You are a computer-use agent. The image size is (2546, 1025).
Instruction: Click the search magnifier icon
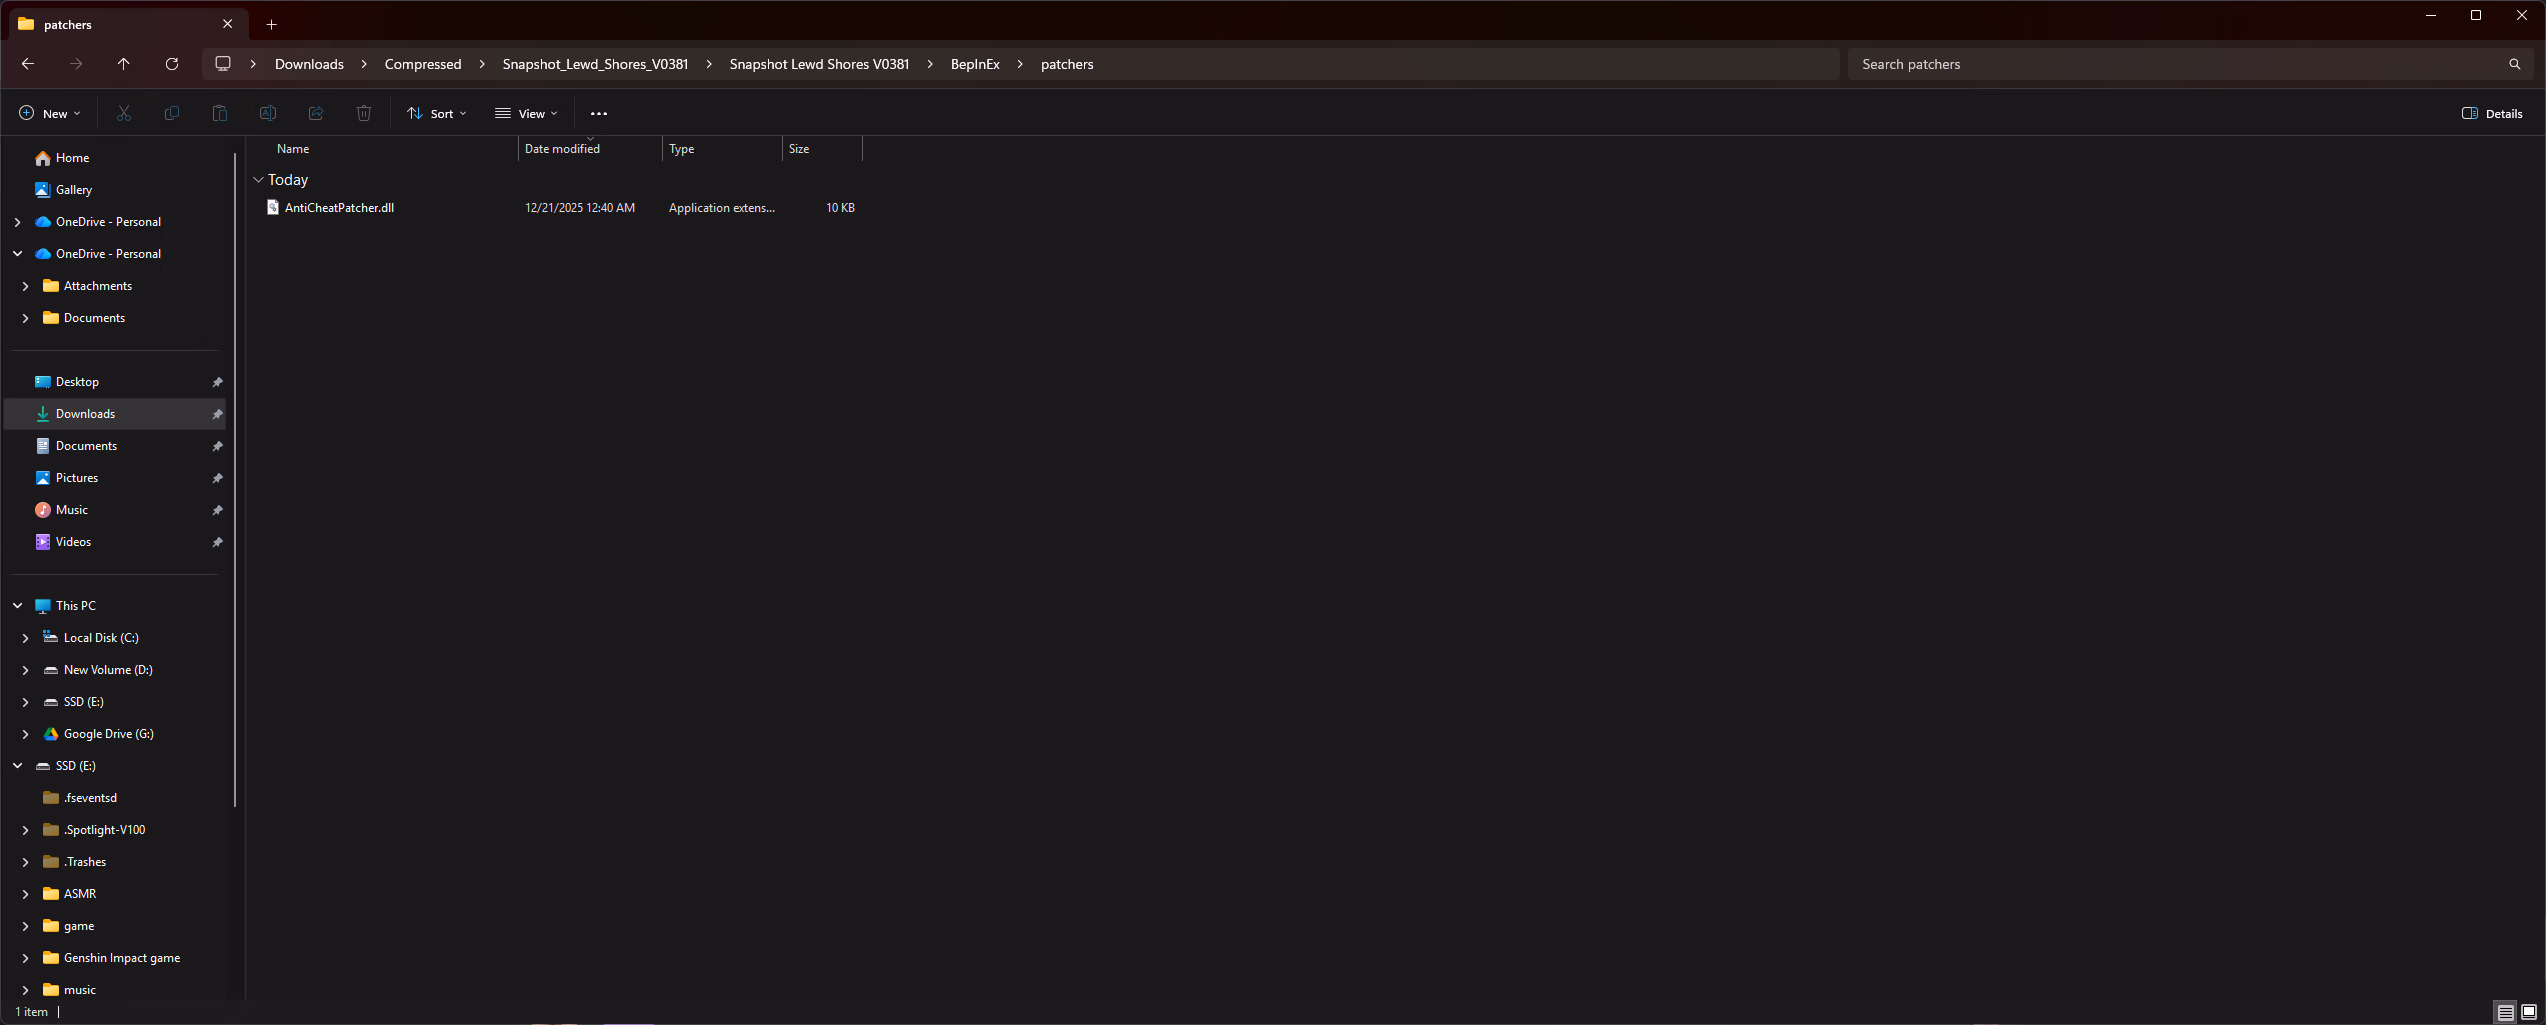pos(2514,64)
